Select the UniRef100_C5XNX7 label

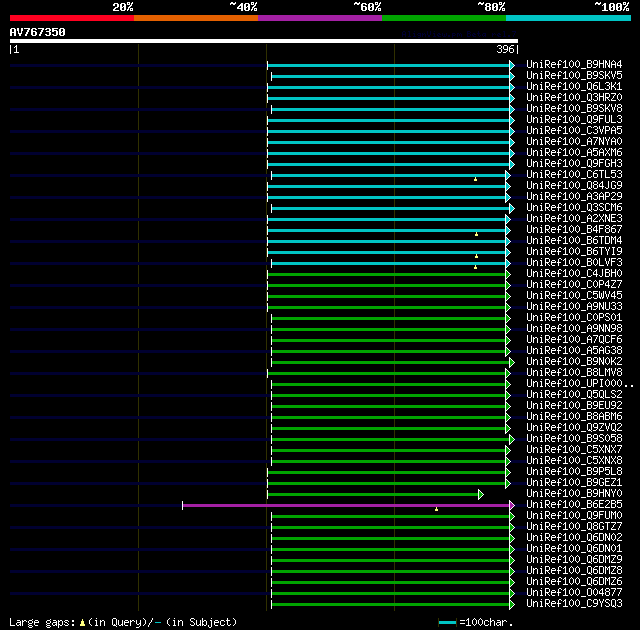[574, 450]
